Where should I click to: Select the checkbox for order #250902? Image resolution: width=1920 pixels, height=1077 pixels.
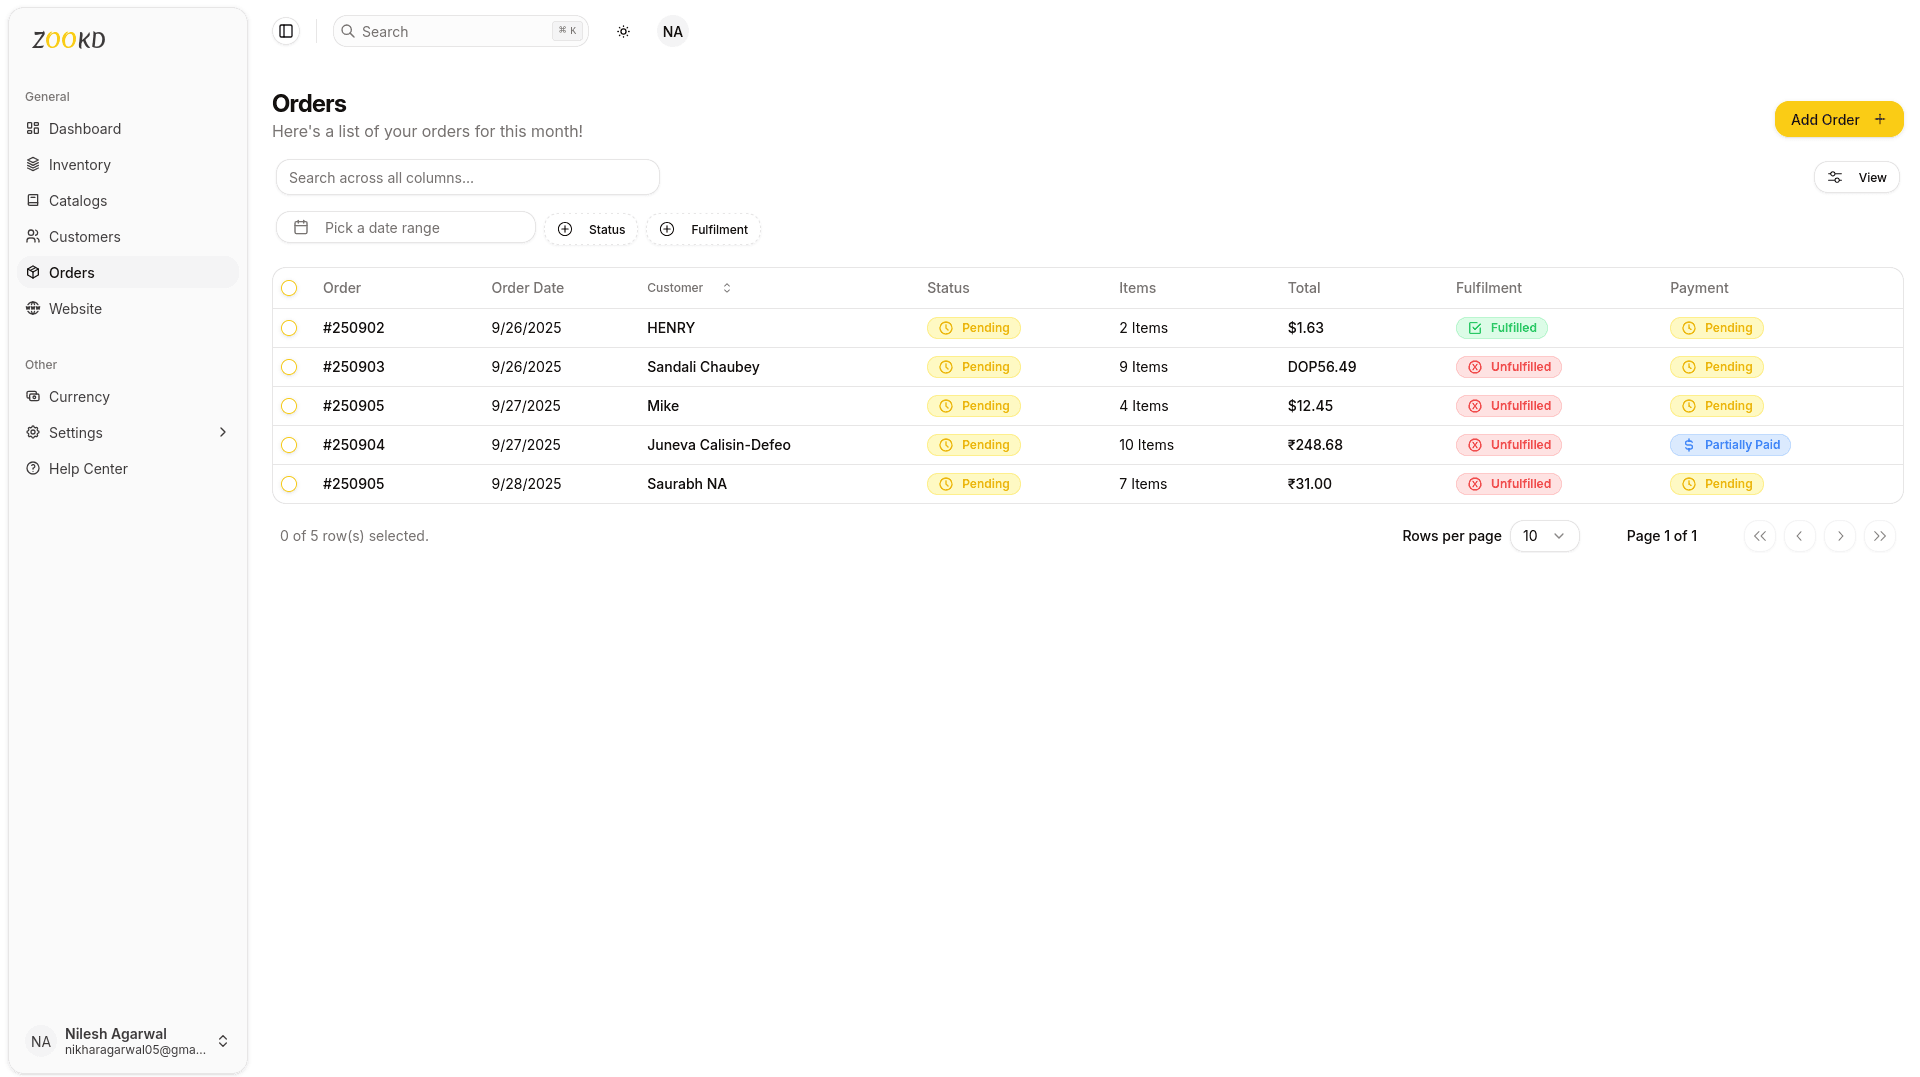coord(290,328)
